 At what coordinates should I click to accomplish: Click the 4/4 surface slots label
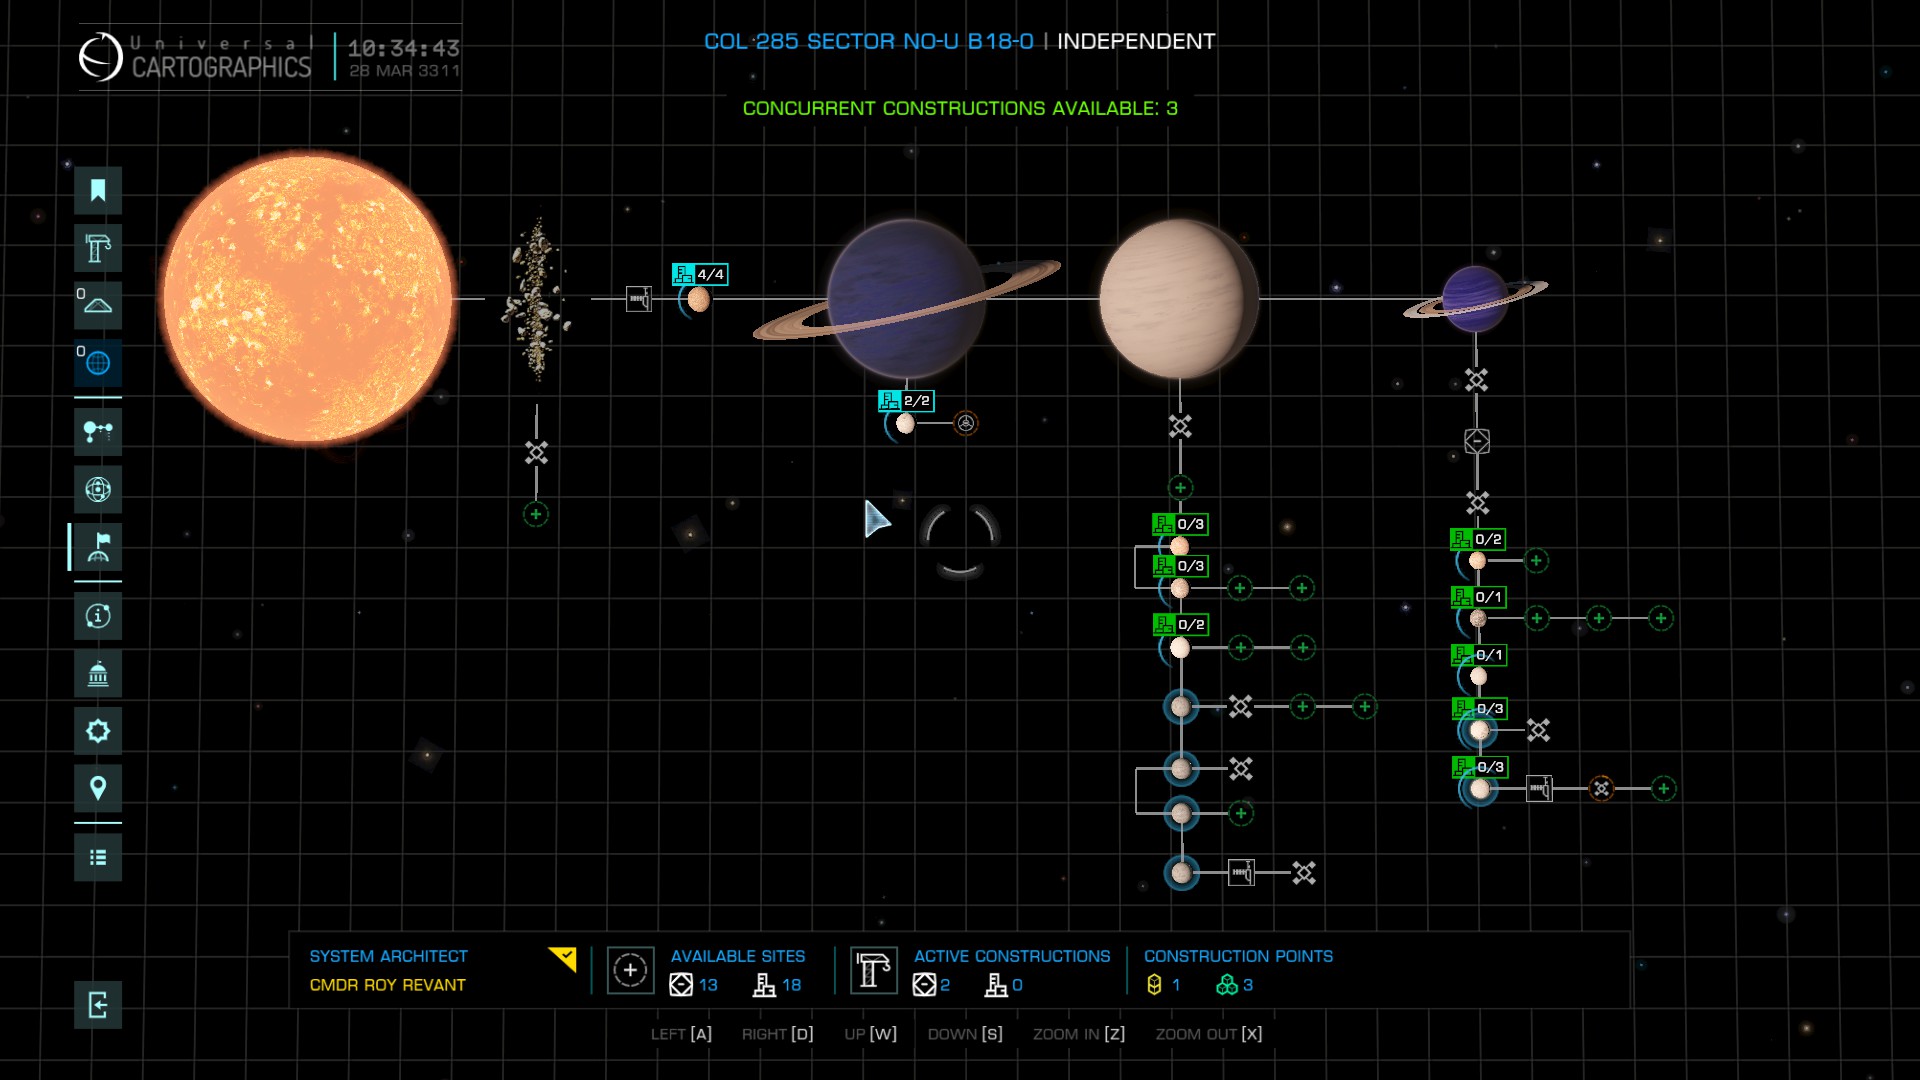(700, 274)
